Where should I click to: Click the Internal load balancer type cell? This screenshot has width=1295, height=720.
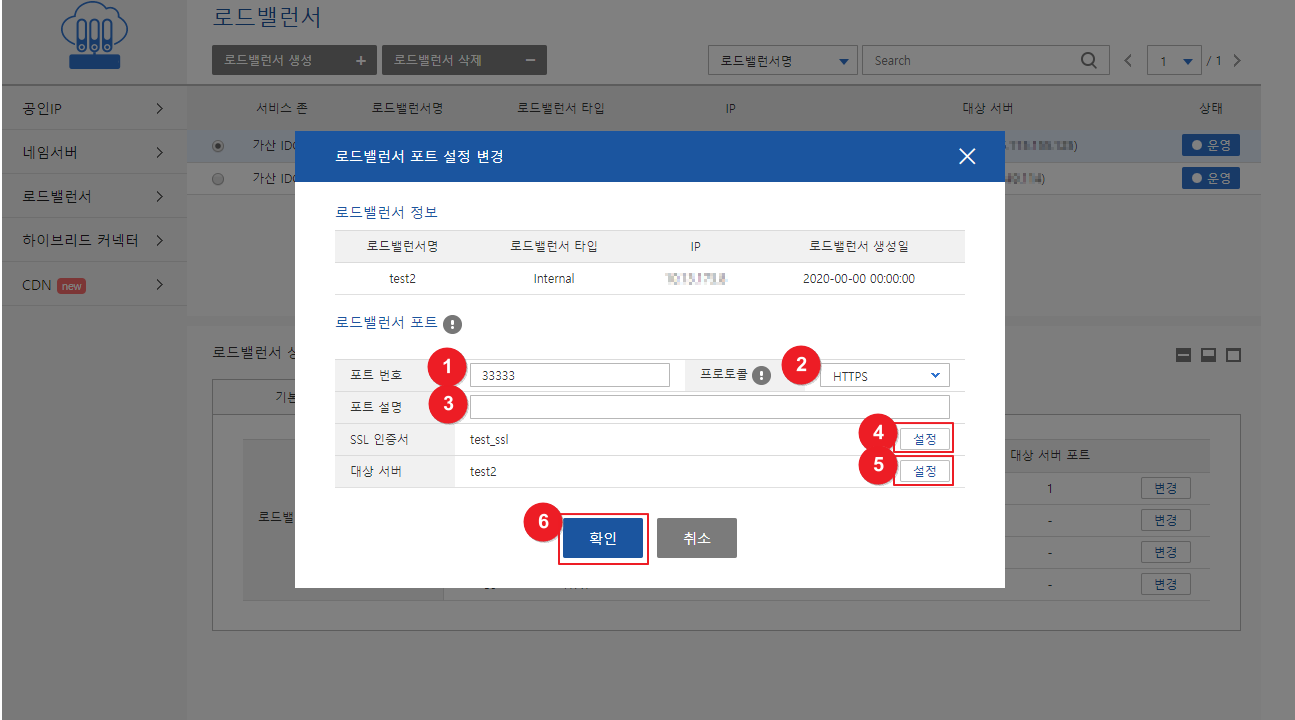pyautogui.click(x=554, y=279)
